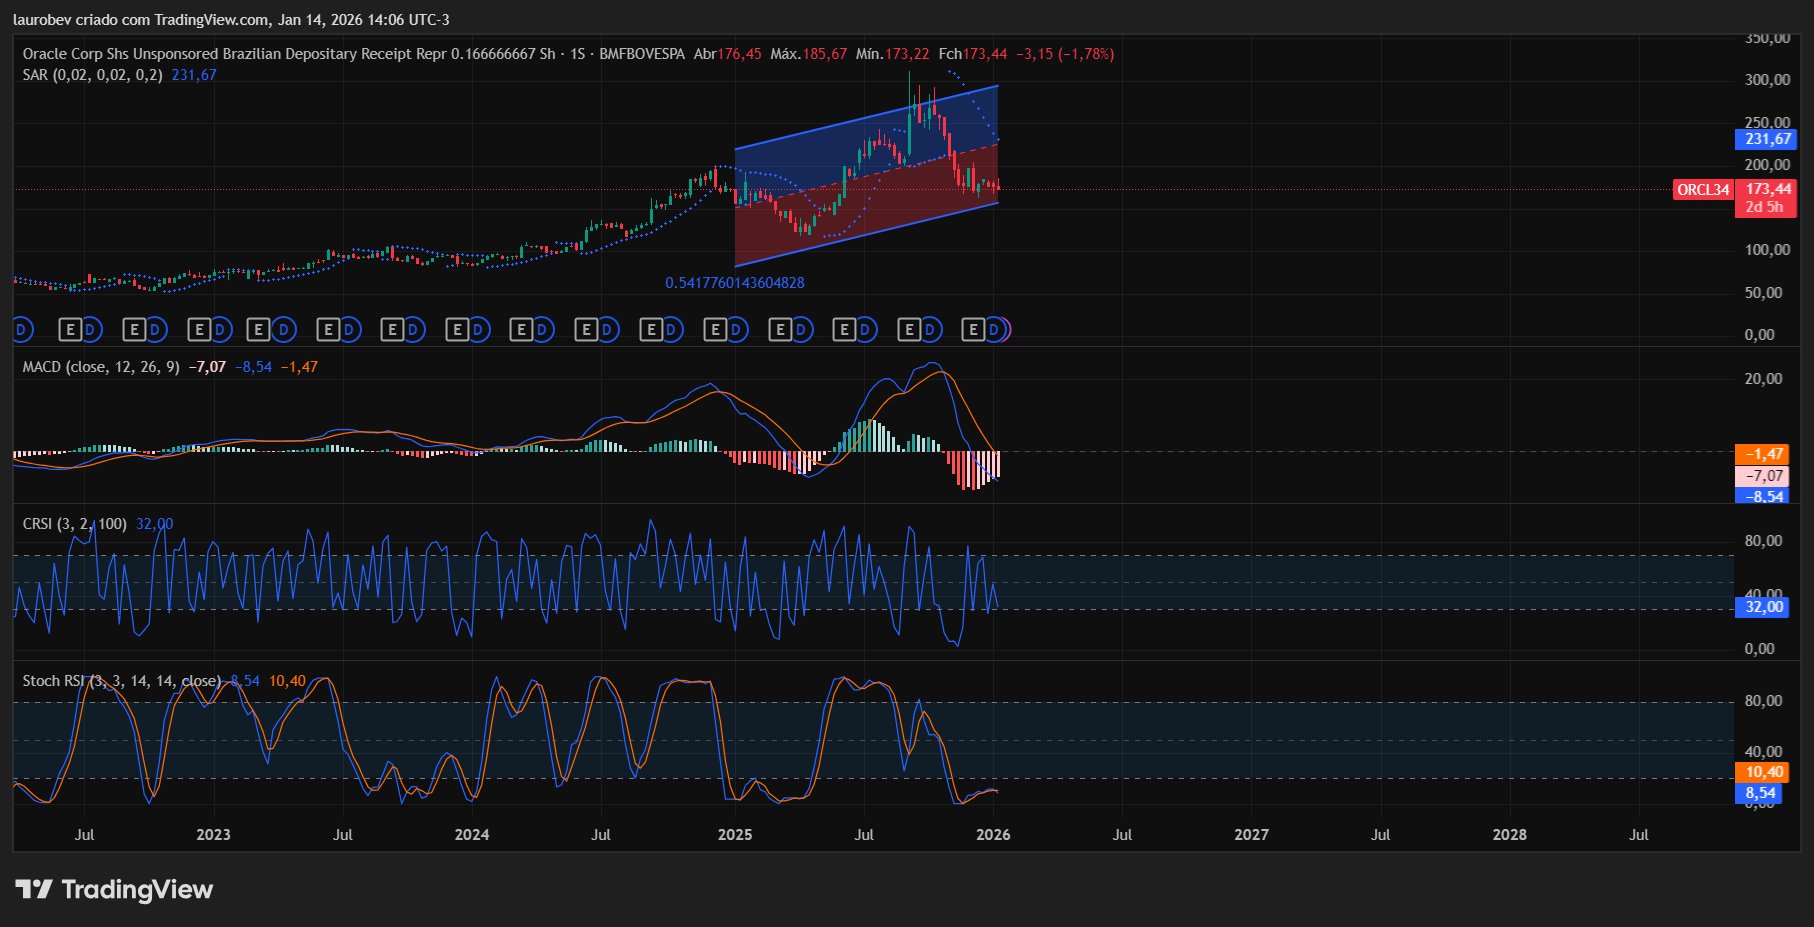
Task: Click the 2023 label on the time axis
Action: click(213, 834)
